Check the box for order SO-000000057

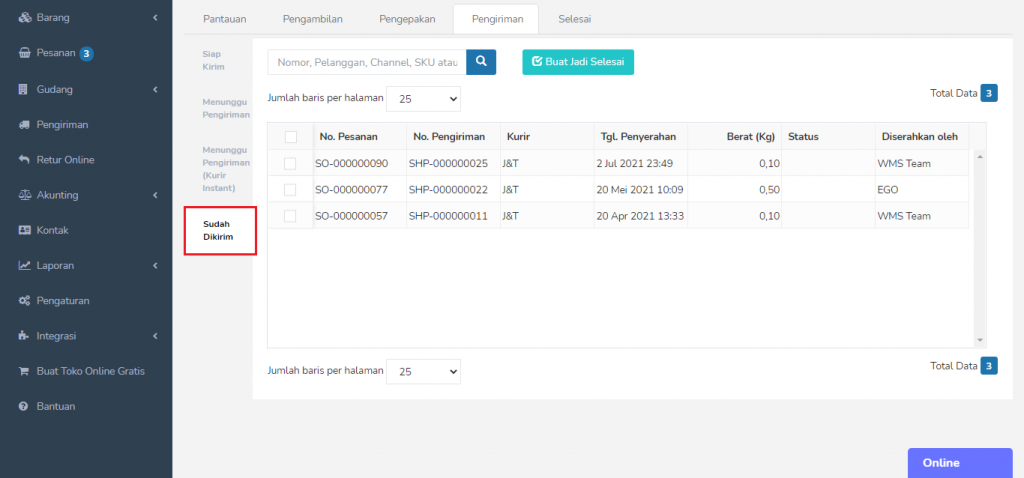tap(290, 216)
